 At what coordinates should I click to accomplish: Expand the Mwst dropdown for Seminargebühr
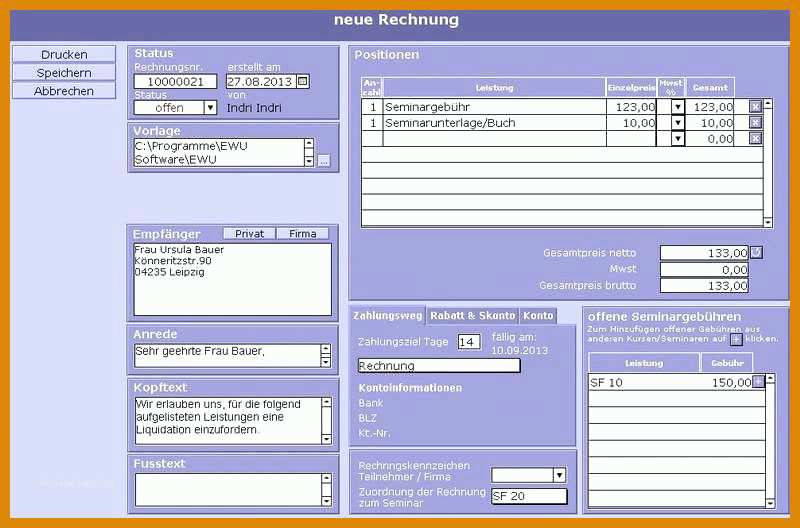coord(678,107)
